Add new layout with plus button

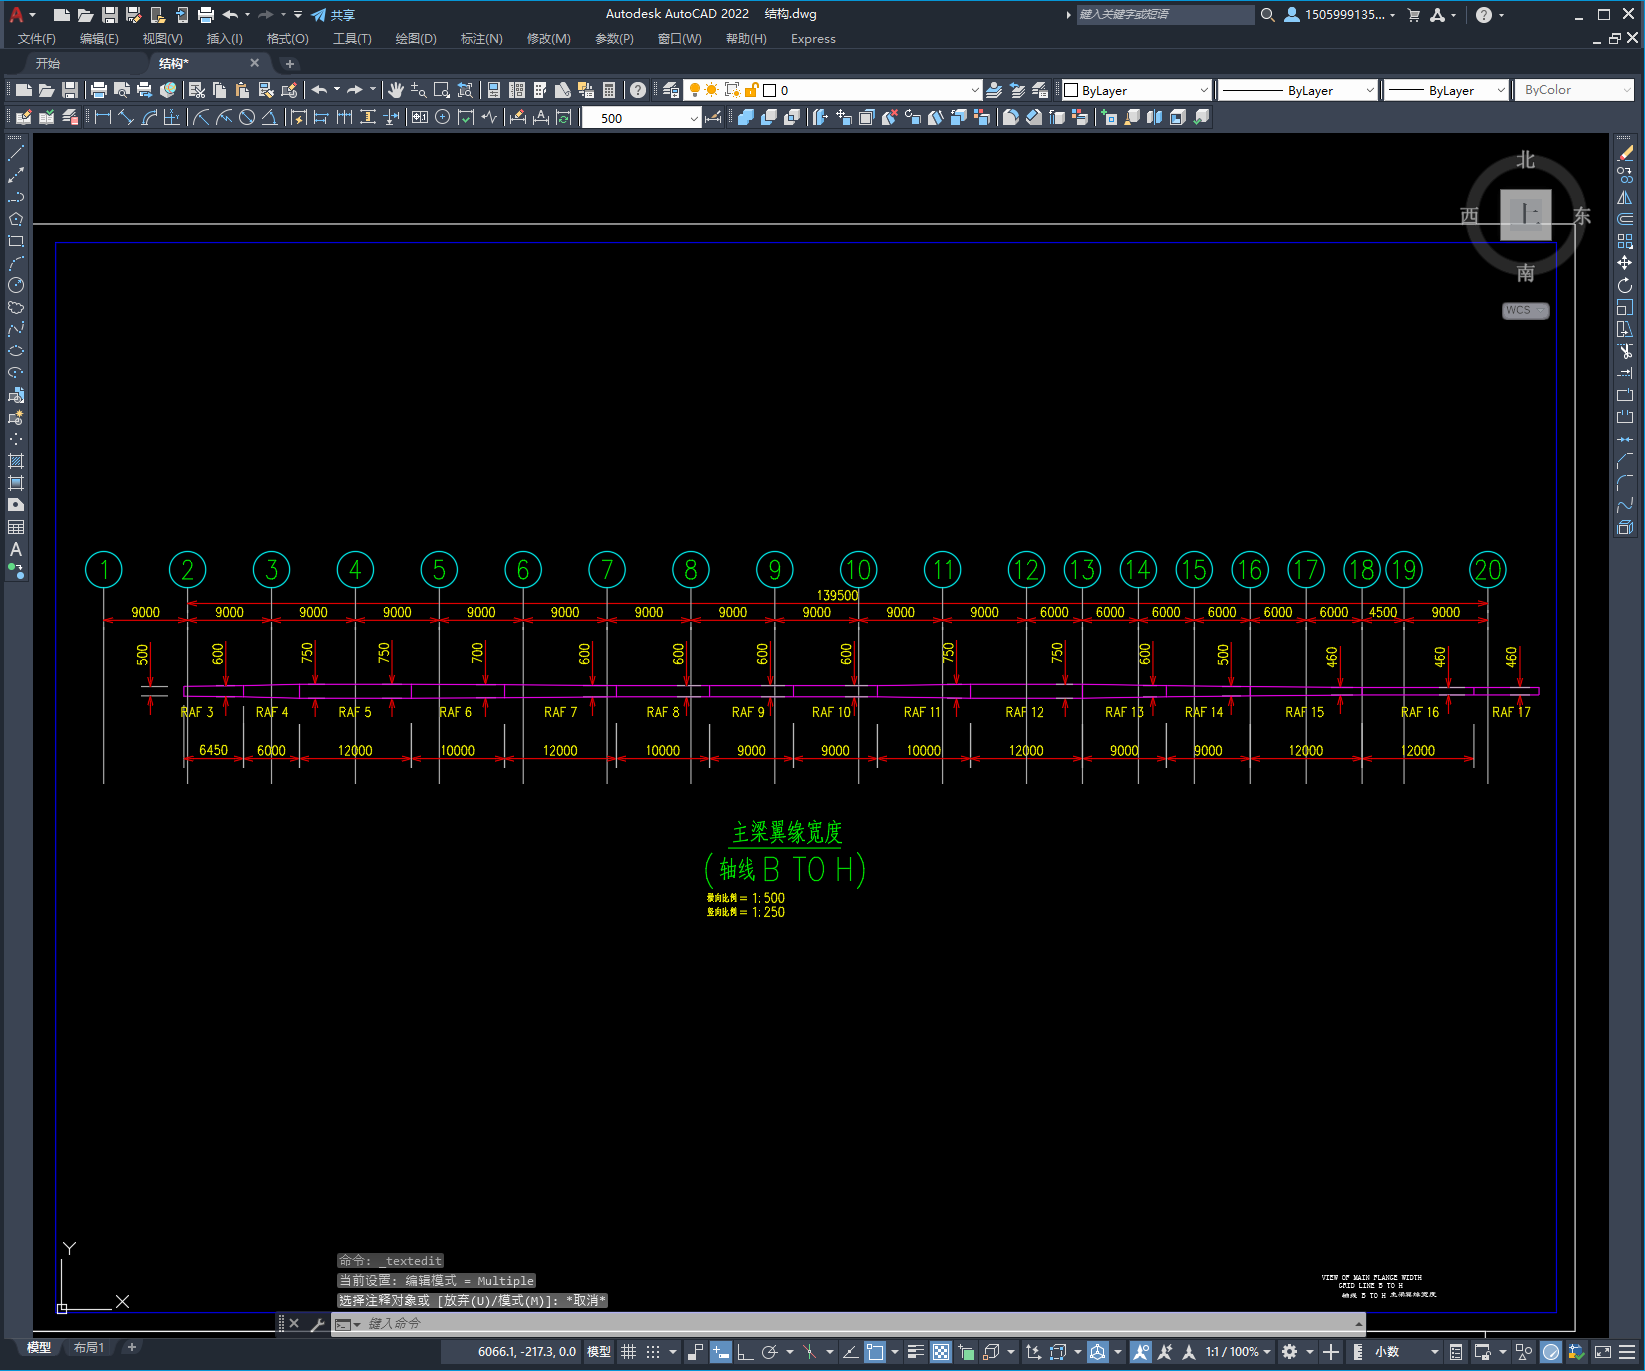[x=131, y=1347]
